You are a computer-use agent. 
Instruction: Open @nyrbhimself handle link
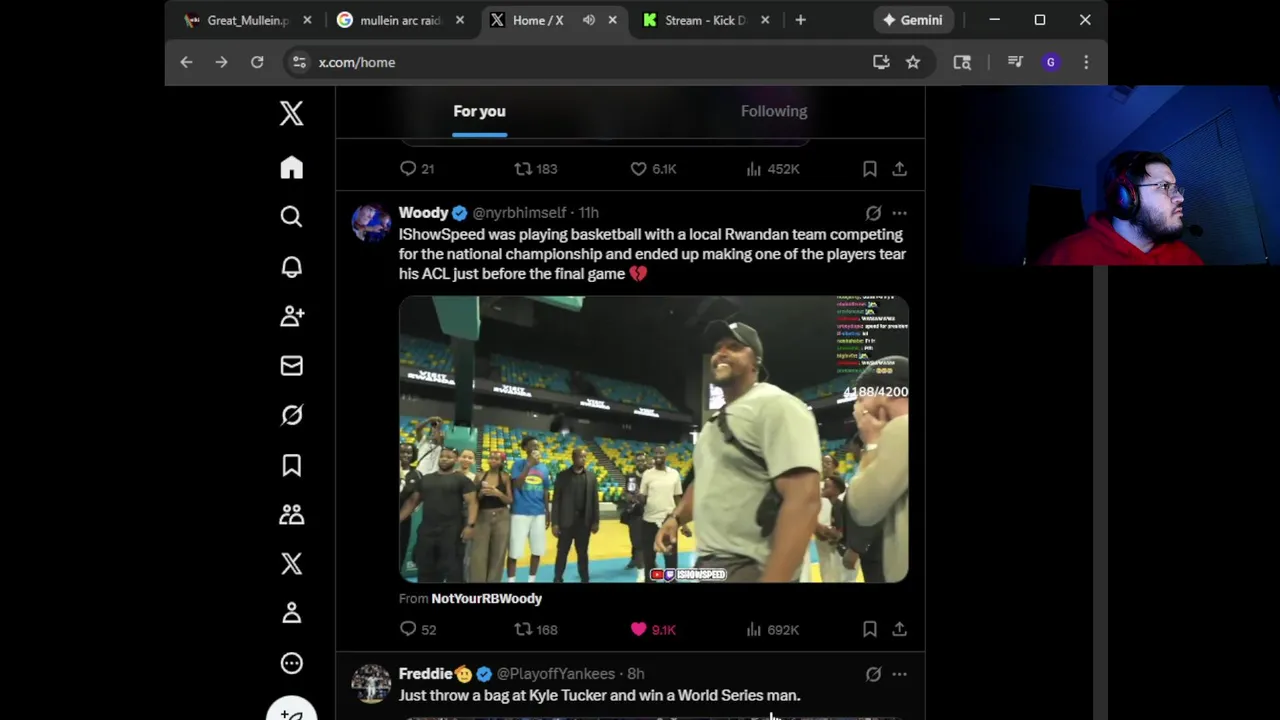(x=519, y=213)
